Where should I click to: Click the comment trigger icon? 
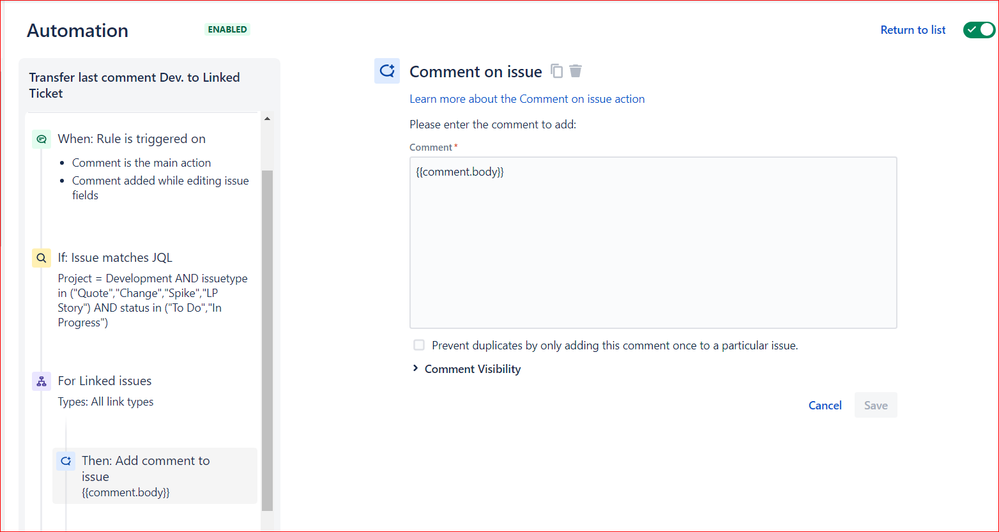coord(41,139)
